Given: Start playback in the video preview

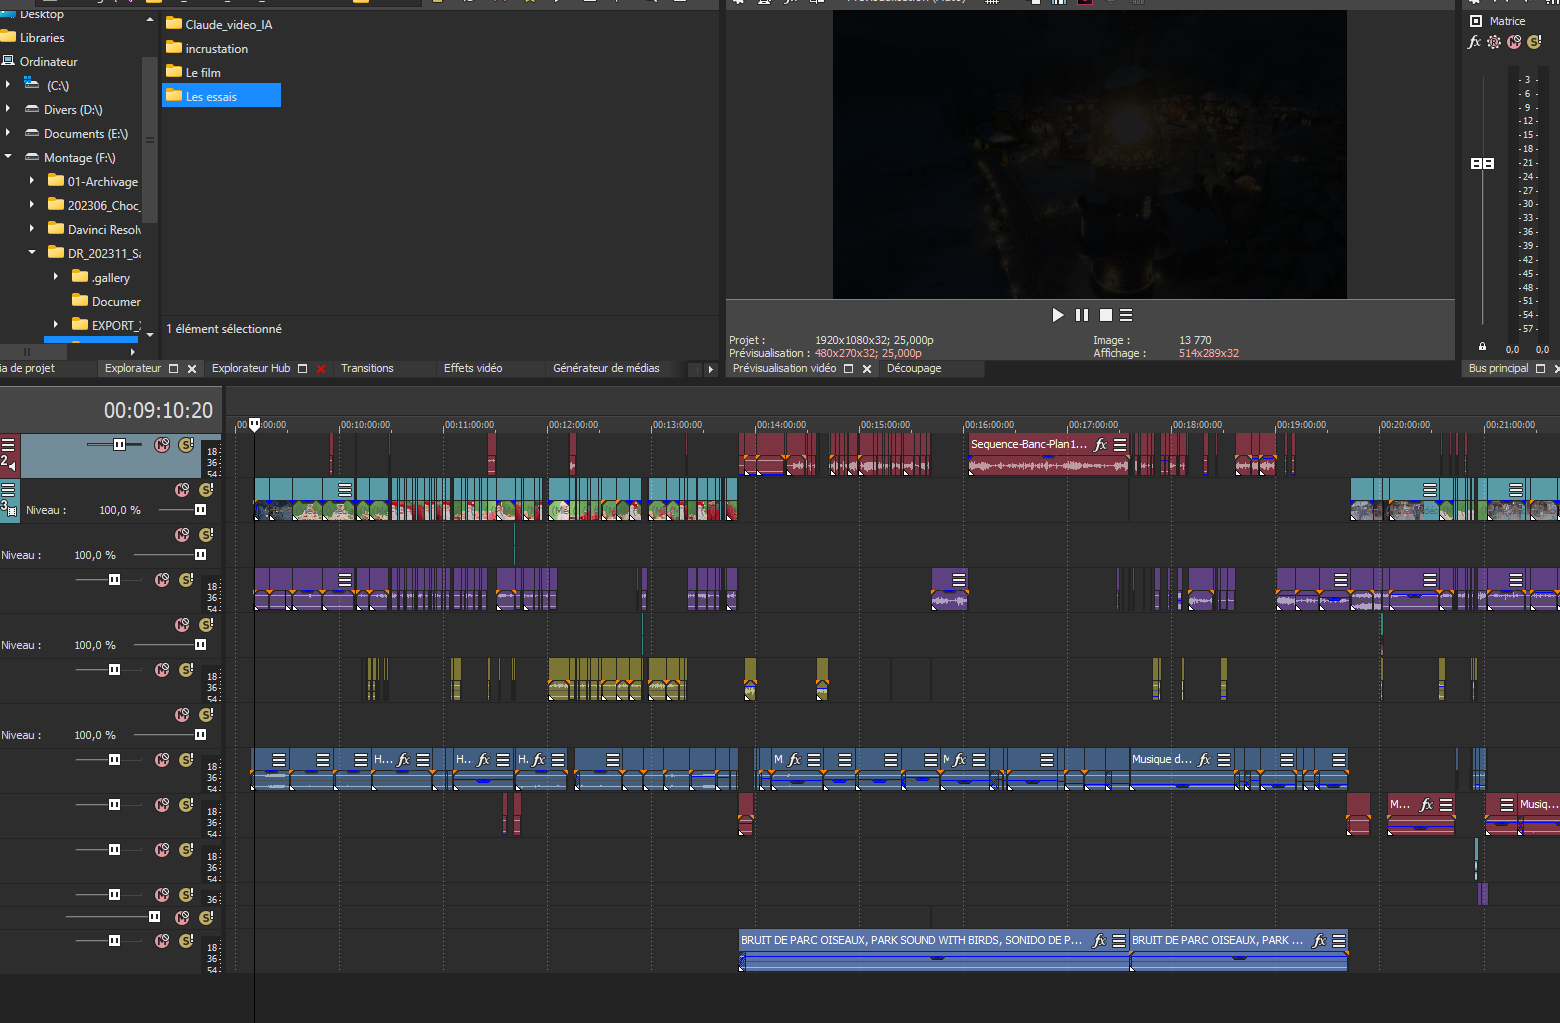Looking at the screenshot, I should 1058,315.
